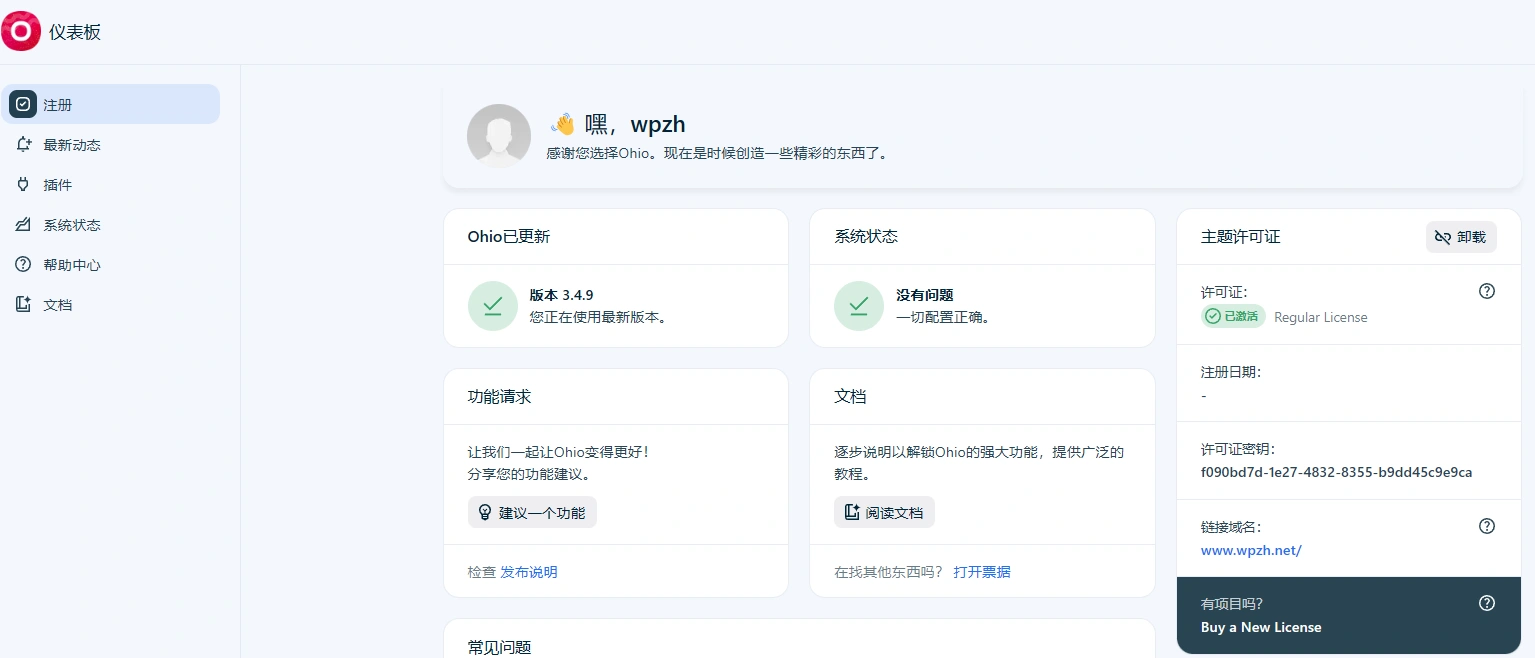The width and height of the screenshot is (1535, 658).
Task: Select the 注册 icon in the sidebar
Action: (23, 104)
